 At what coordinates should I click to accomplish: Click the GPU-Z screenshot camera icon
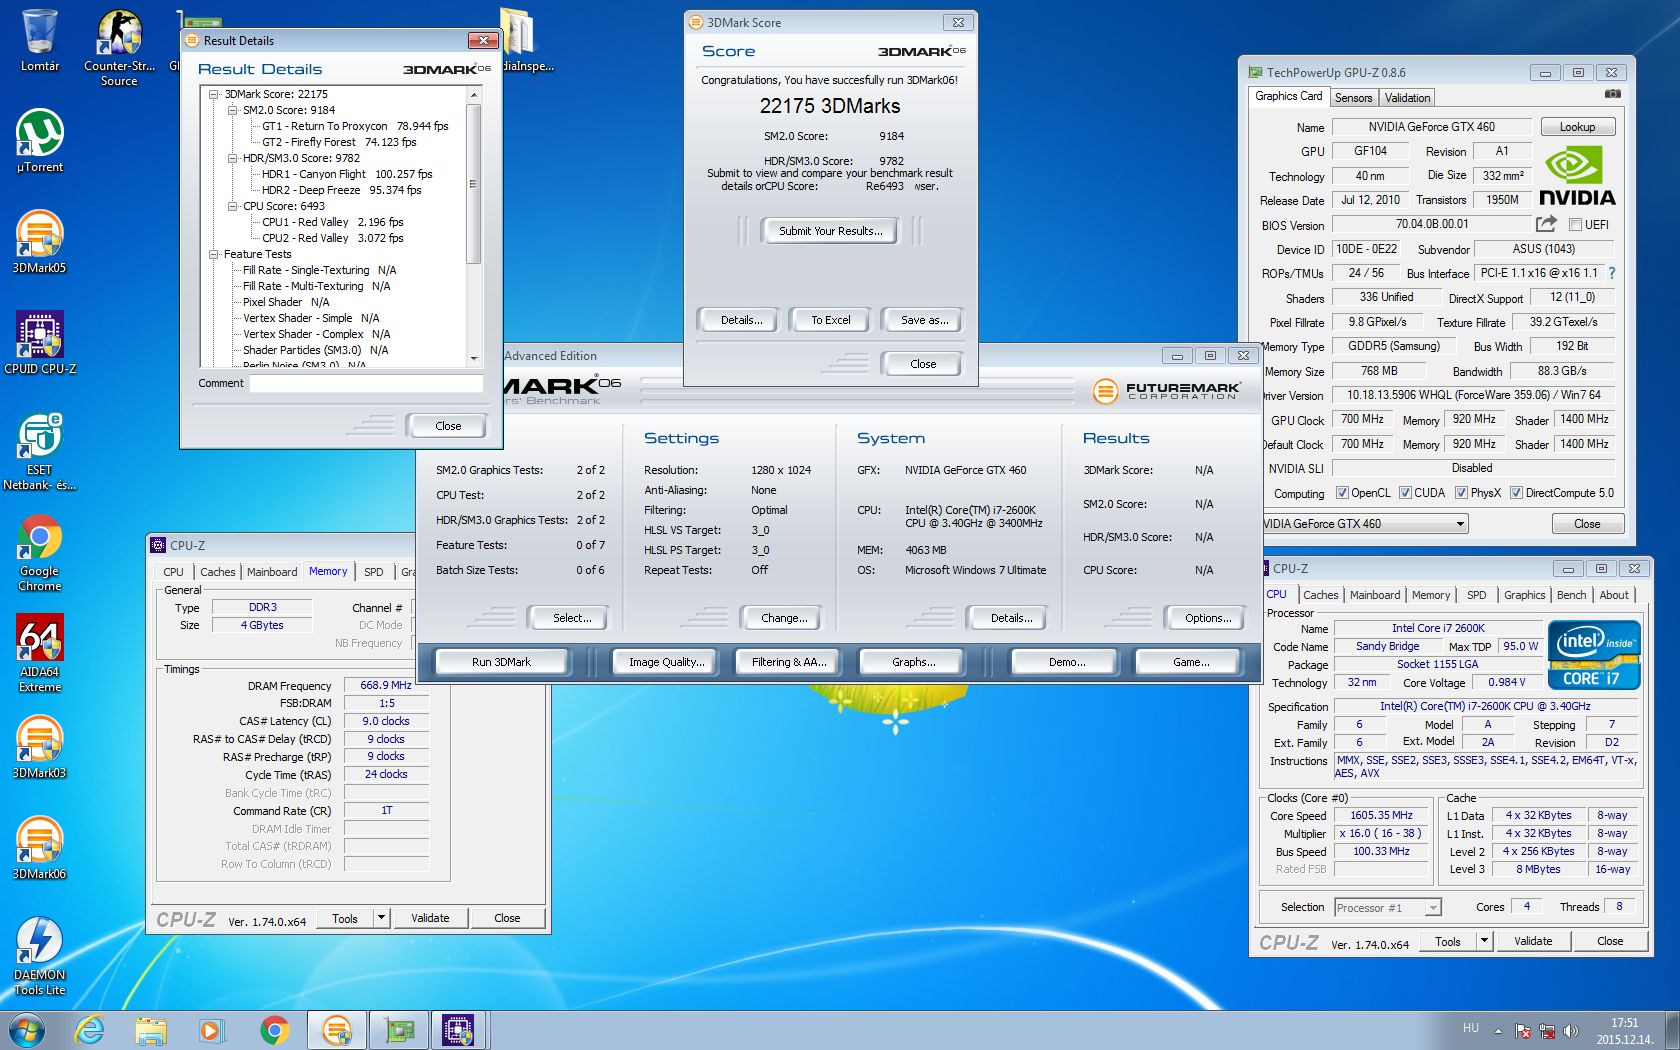(x=1613, y=94)
